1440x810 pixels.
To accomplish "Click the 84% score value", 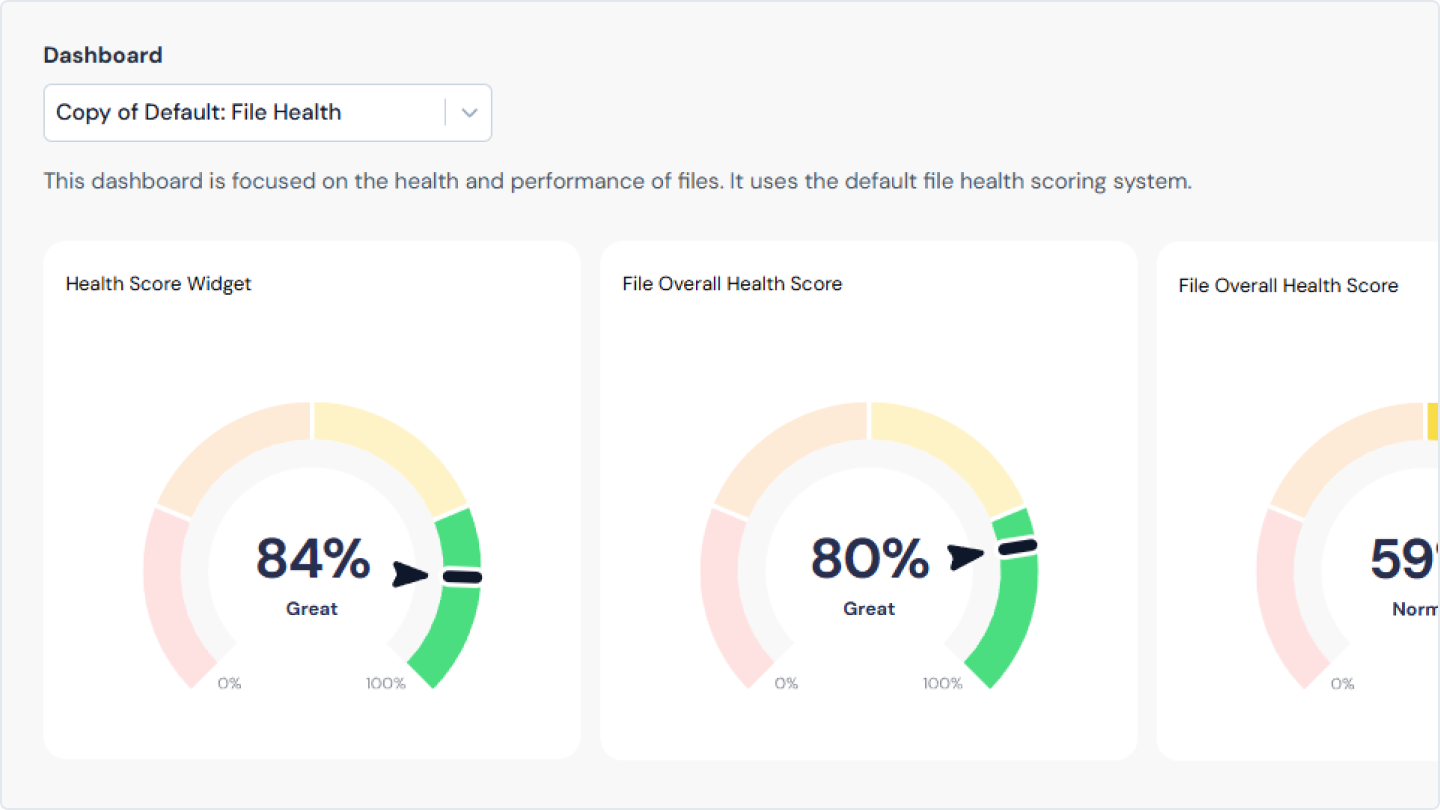I will (x=313, y=559).
